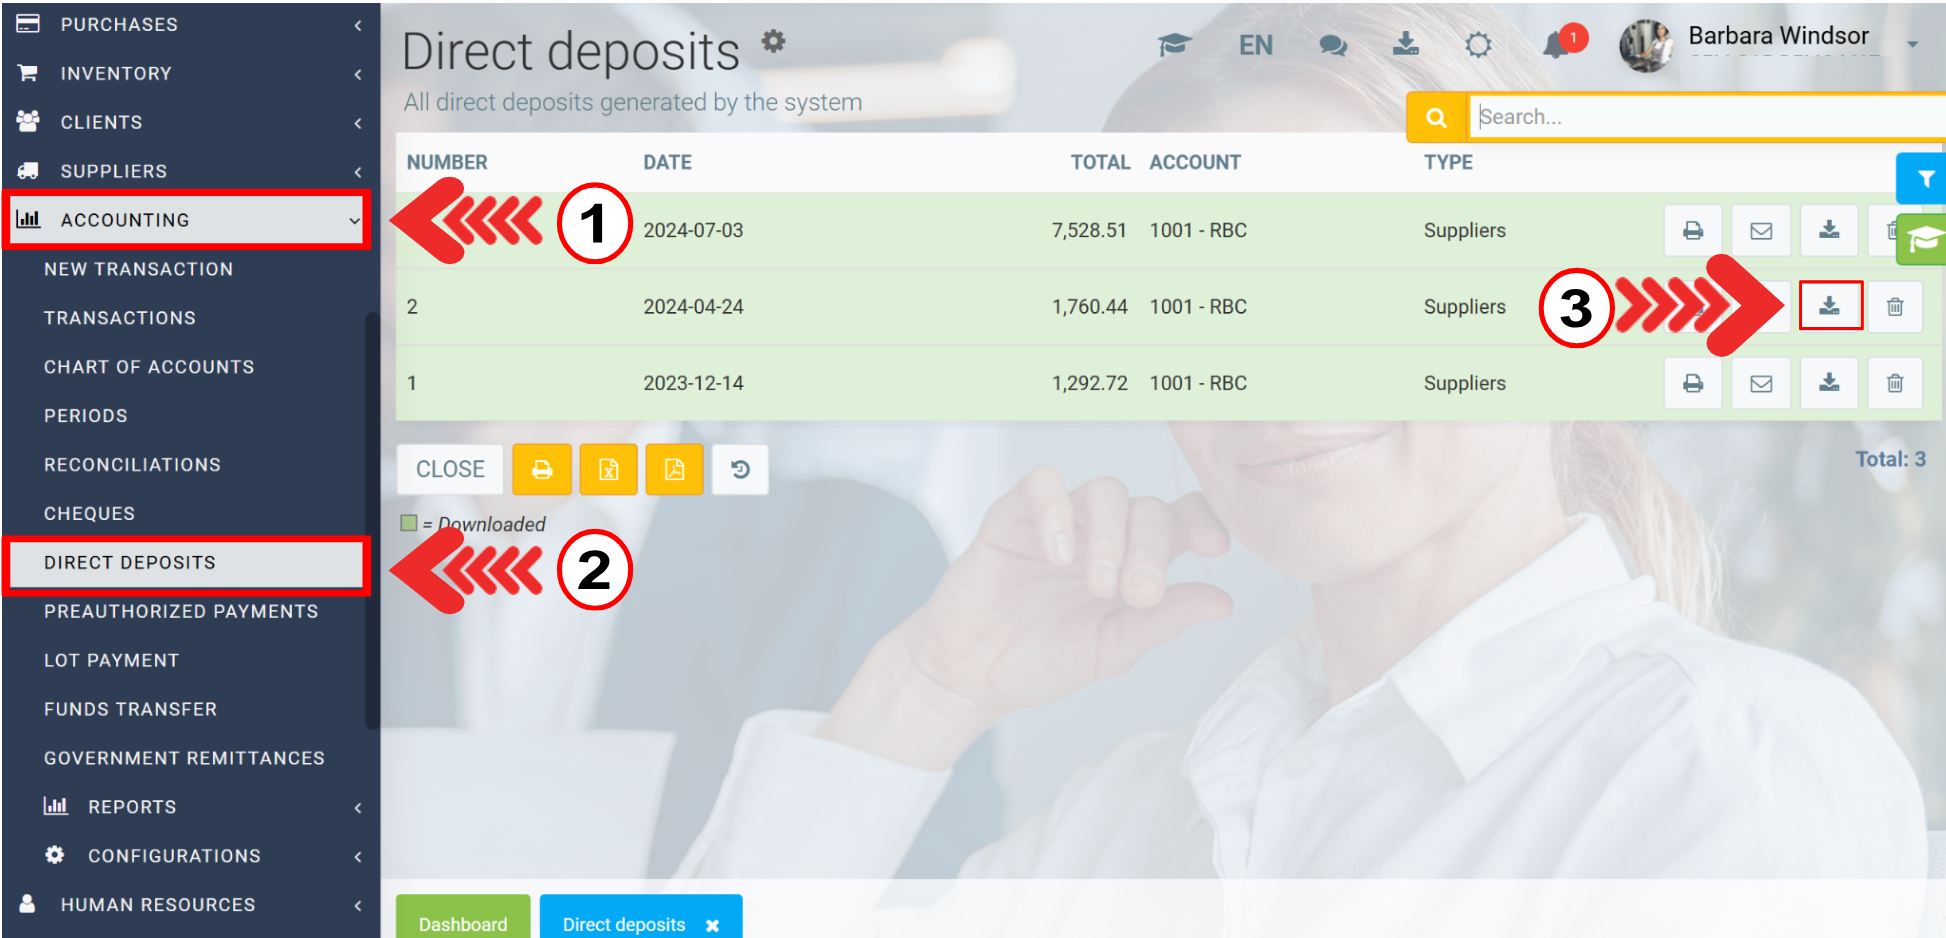Export the list to PDF

[674, 470]
